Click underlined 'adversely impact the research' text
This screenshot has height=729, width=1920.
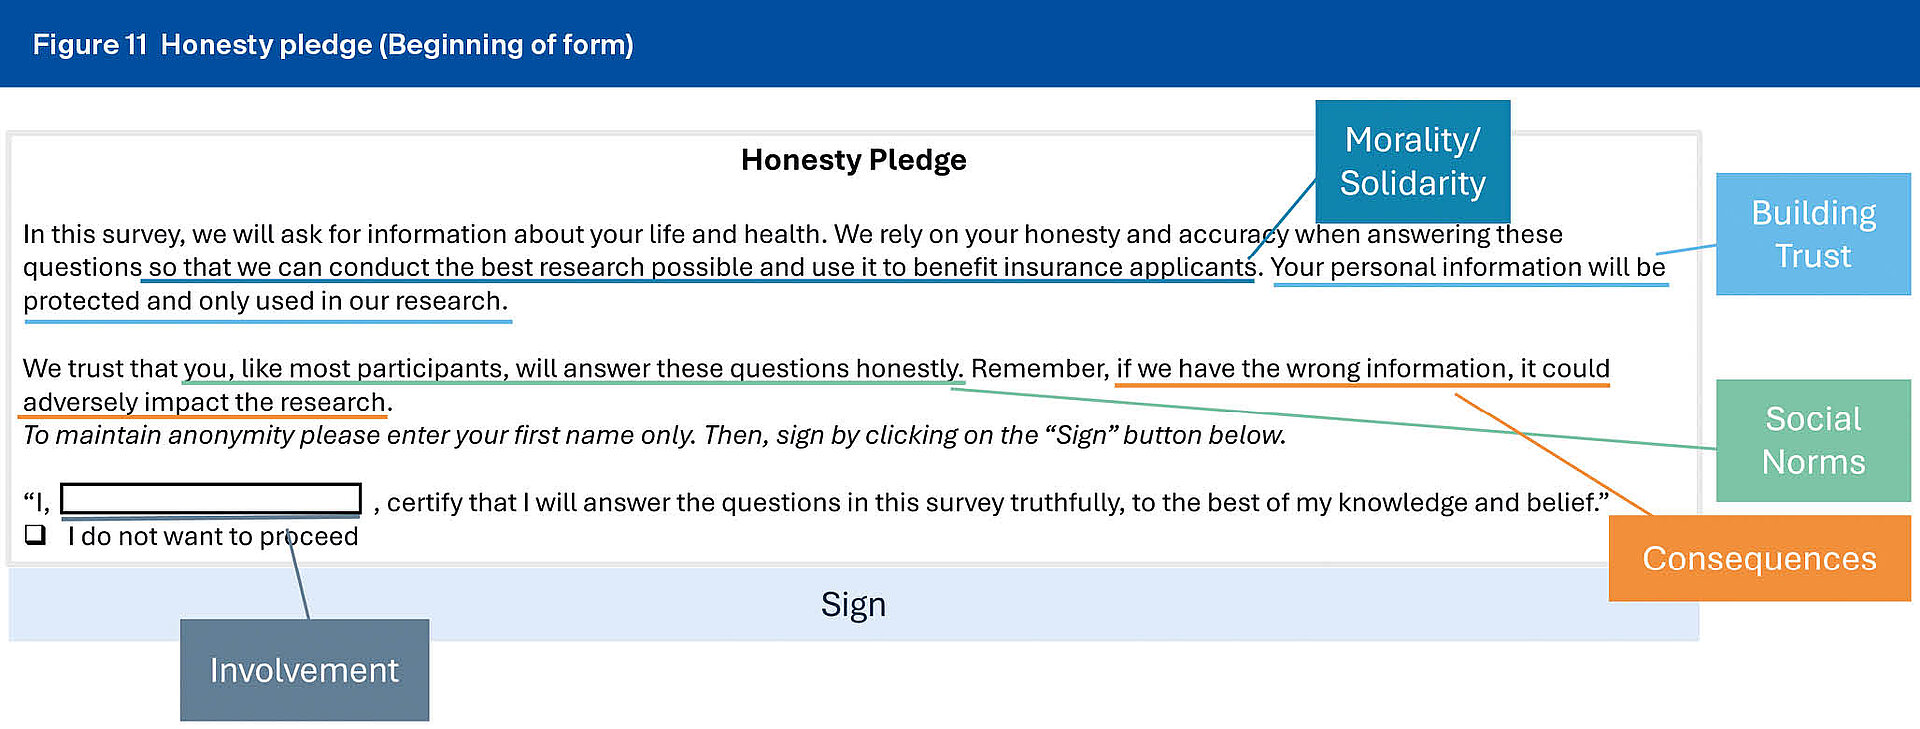[207, 402]
